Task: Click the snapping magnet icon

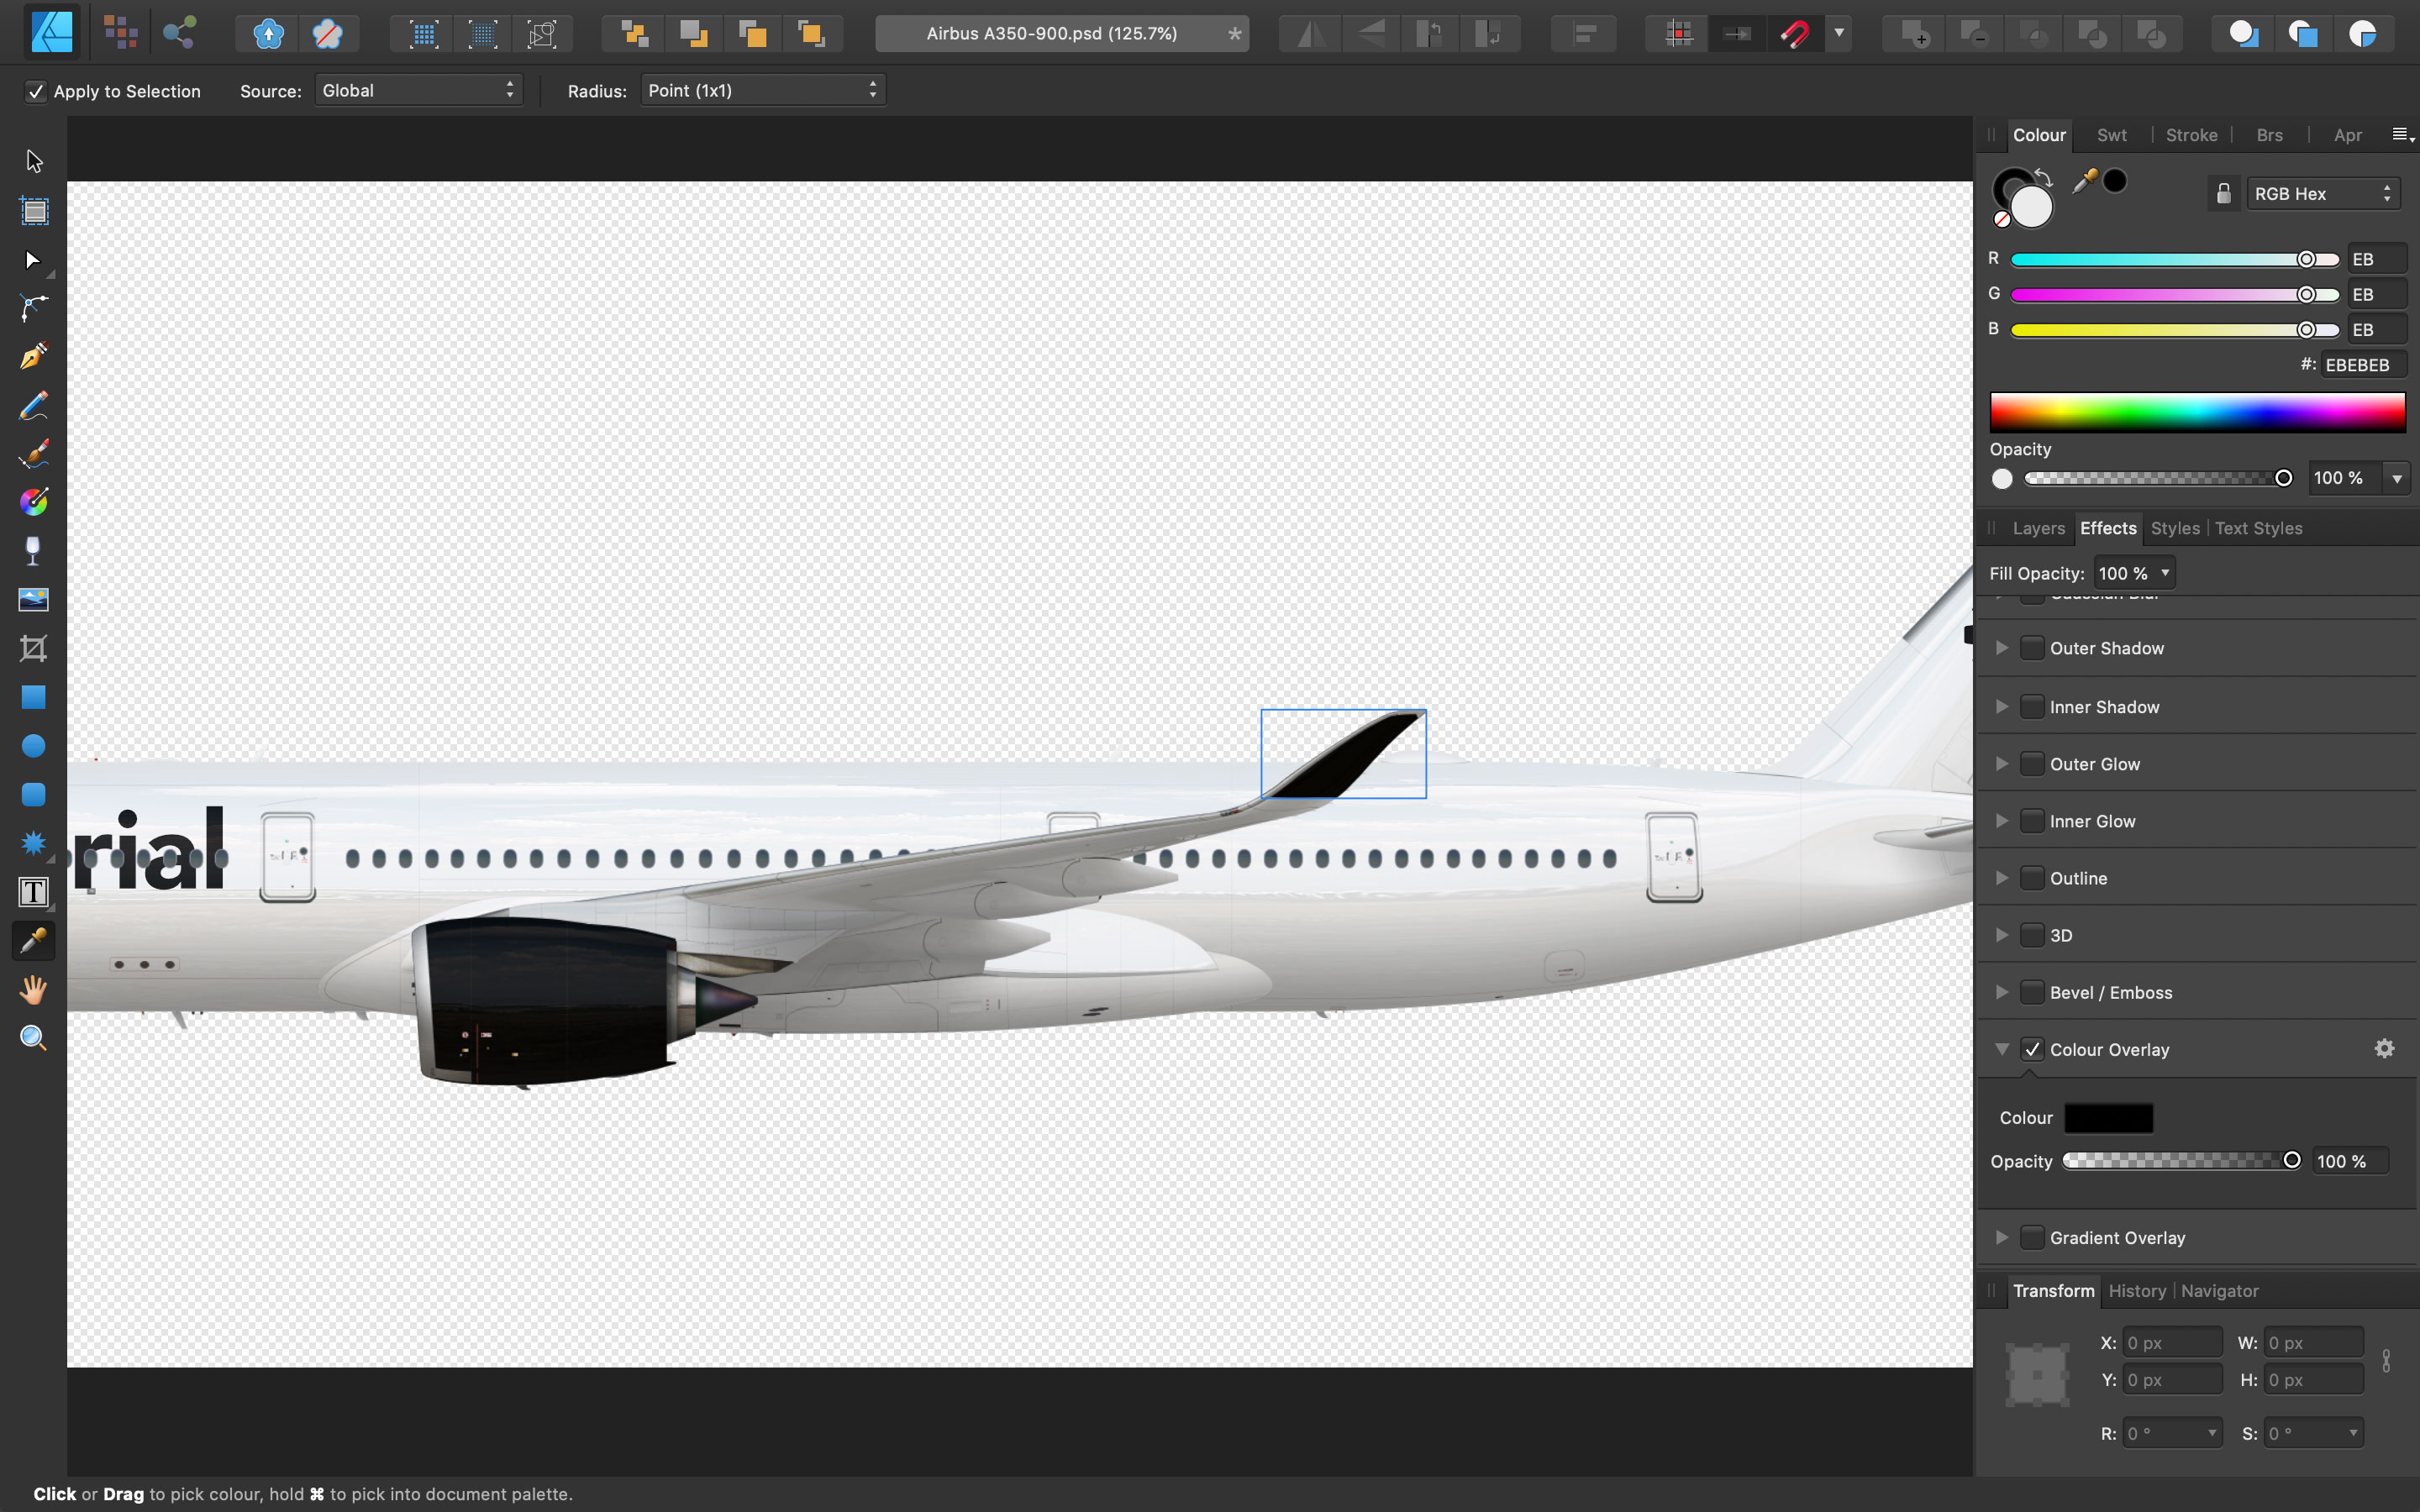Action: point(1795,34)
